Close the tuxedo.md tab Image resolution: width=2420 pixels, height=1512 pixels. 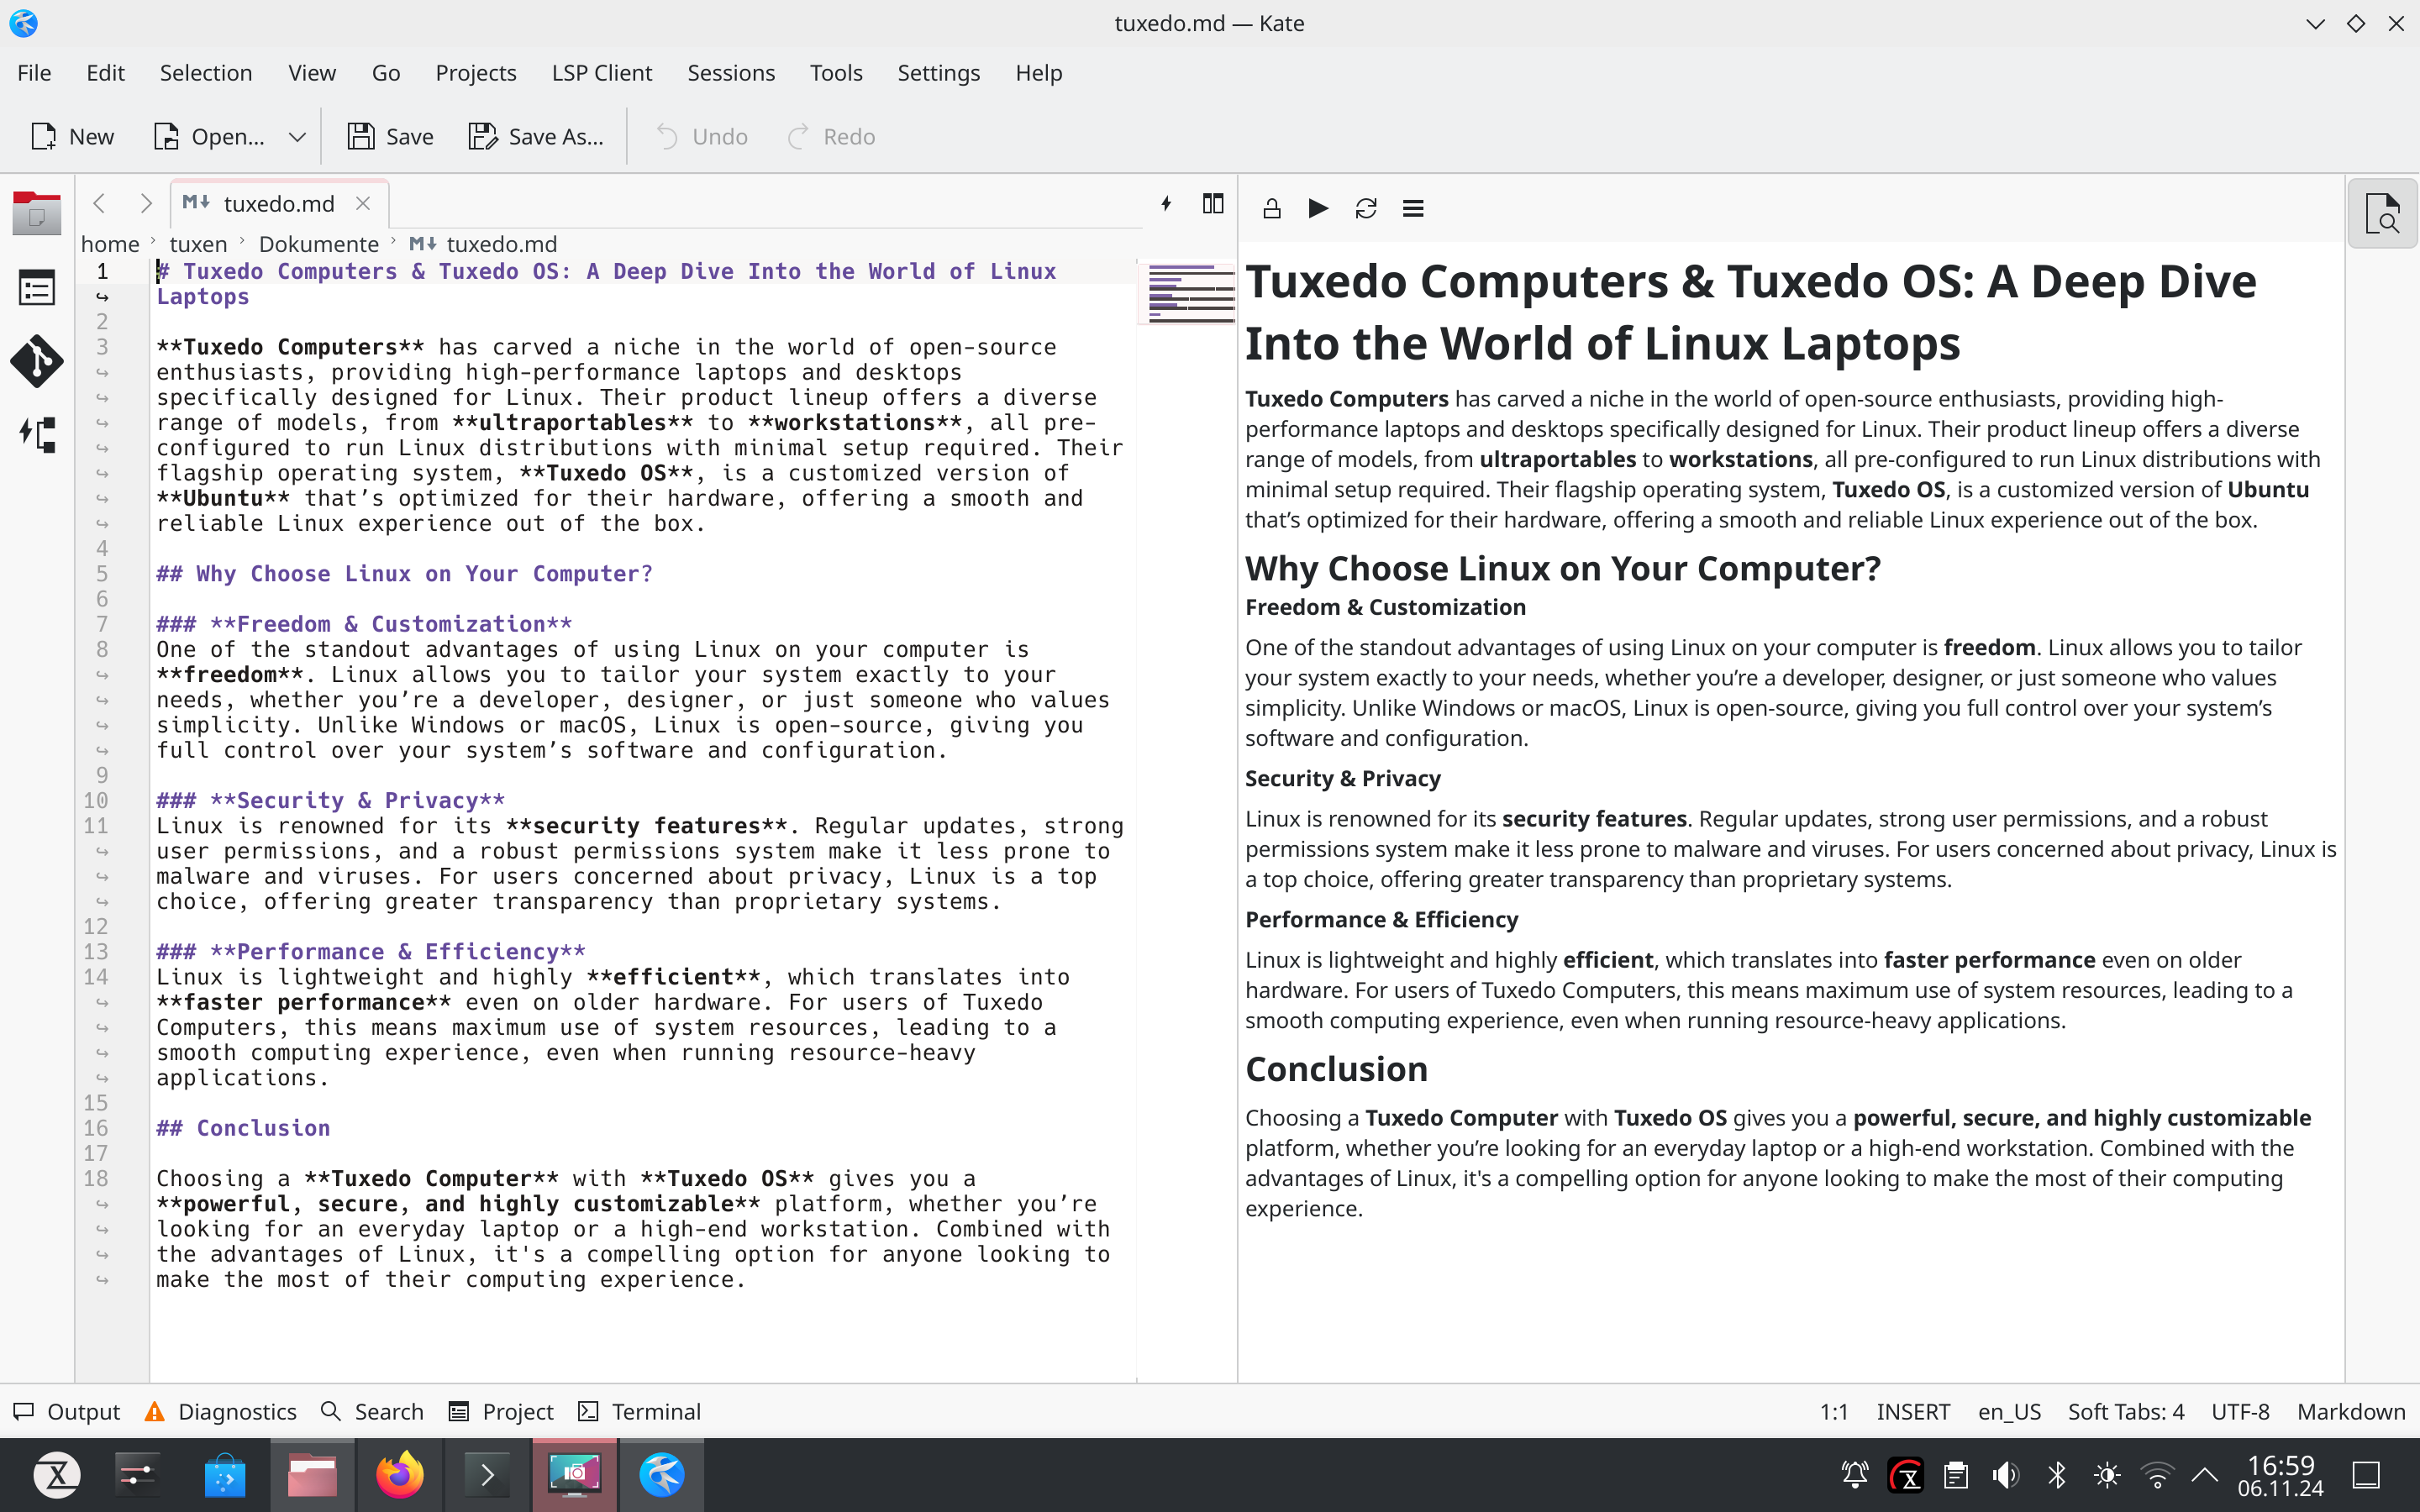(363, 204)
